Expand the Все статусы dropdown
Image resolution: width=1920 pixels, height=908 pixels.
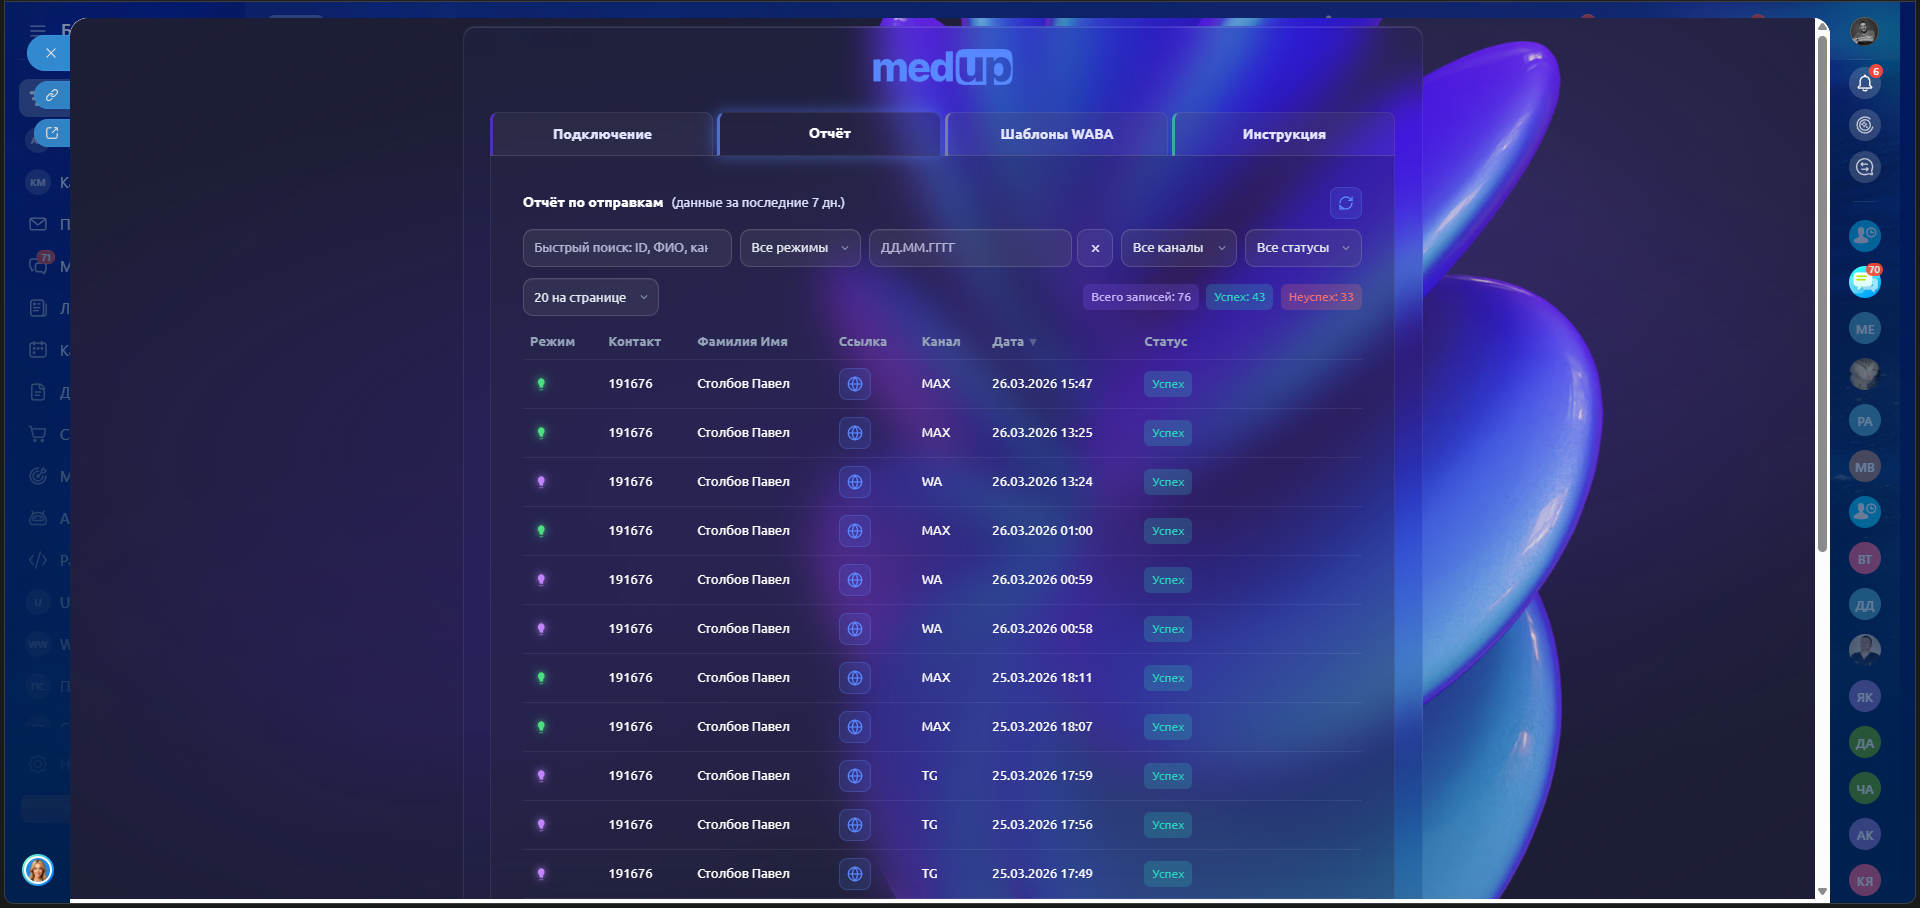[1303, 248]
